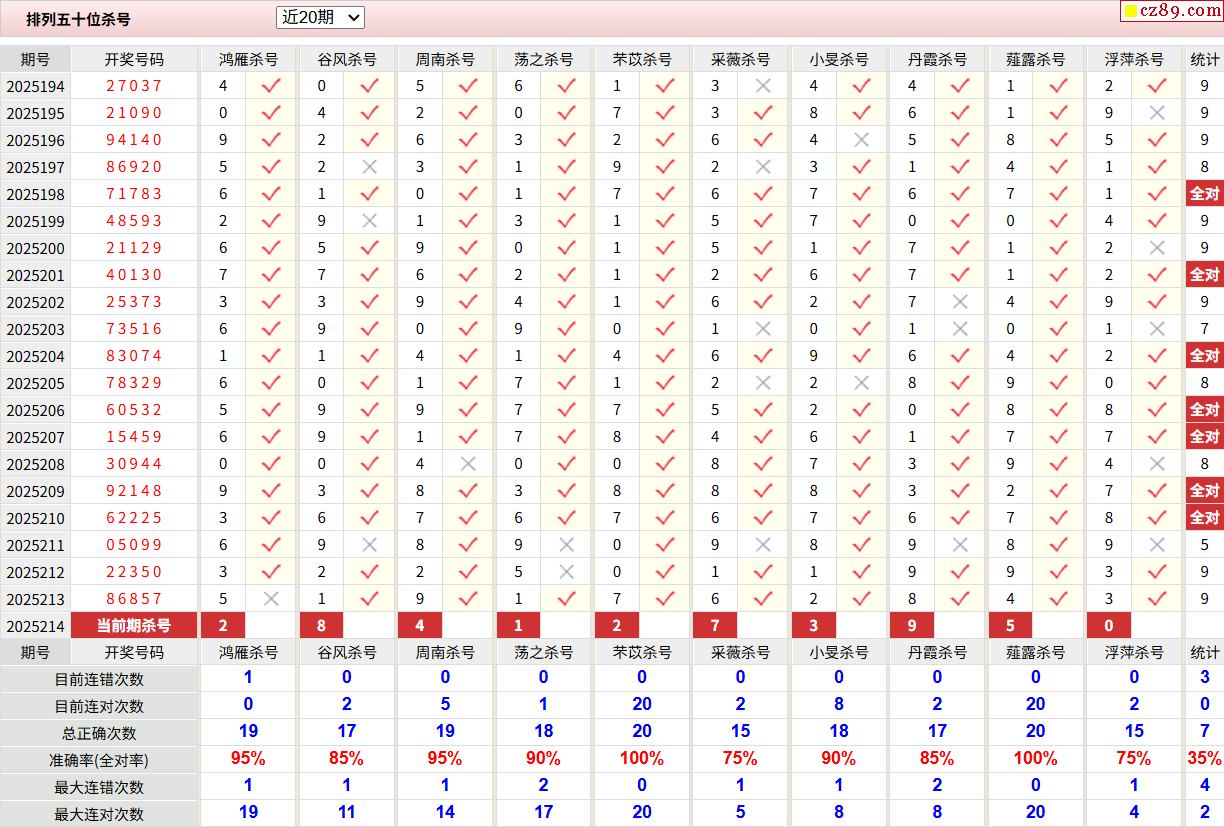This screenshot has width=1224, height=827.
Task: Click the winning number 86857
Action: point(134,599)
